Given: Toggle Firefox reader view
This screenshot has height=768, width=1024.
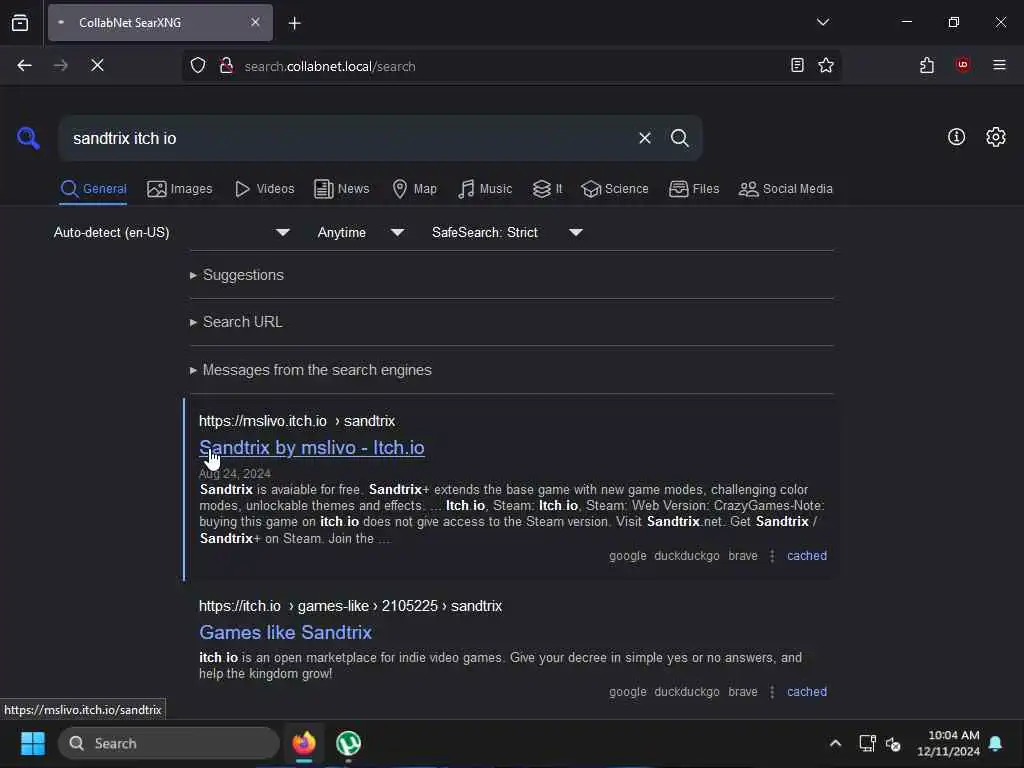Looking at the screenshot, I should click(x=797, y=65).
